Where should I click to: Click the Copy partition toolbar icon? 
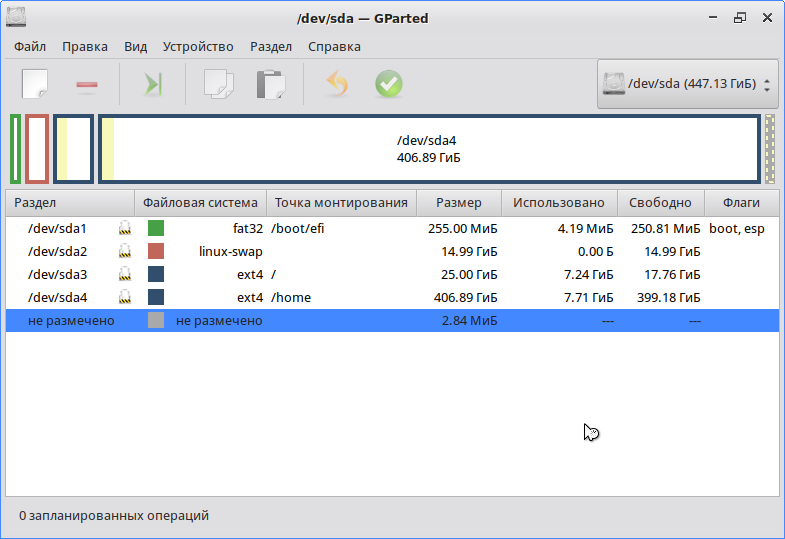tap(219, 84)
